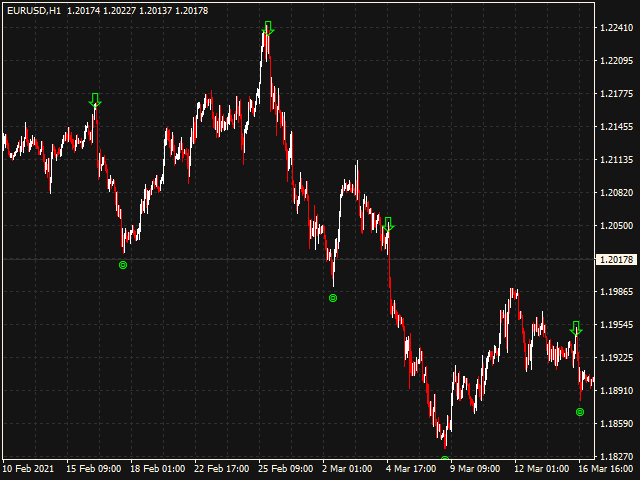Click the 1.19865 price scale label
This screenshot has height=480, width=640.
616,292
